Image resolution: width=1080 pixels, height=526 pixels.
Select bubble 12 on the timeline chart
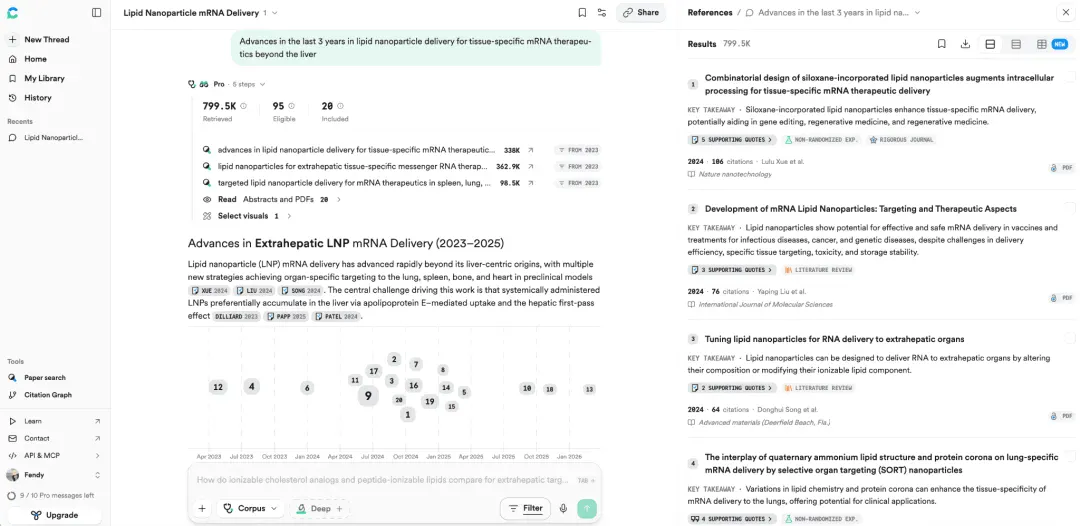[218, 387]
